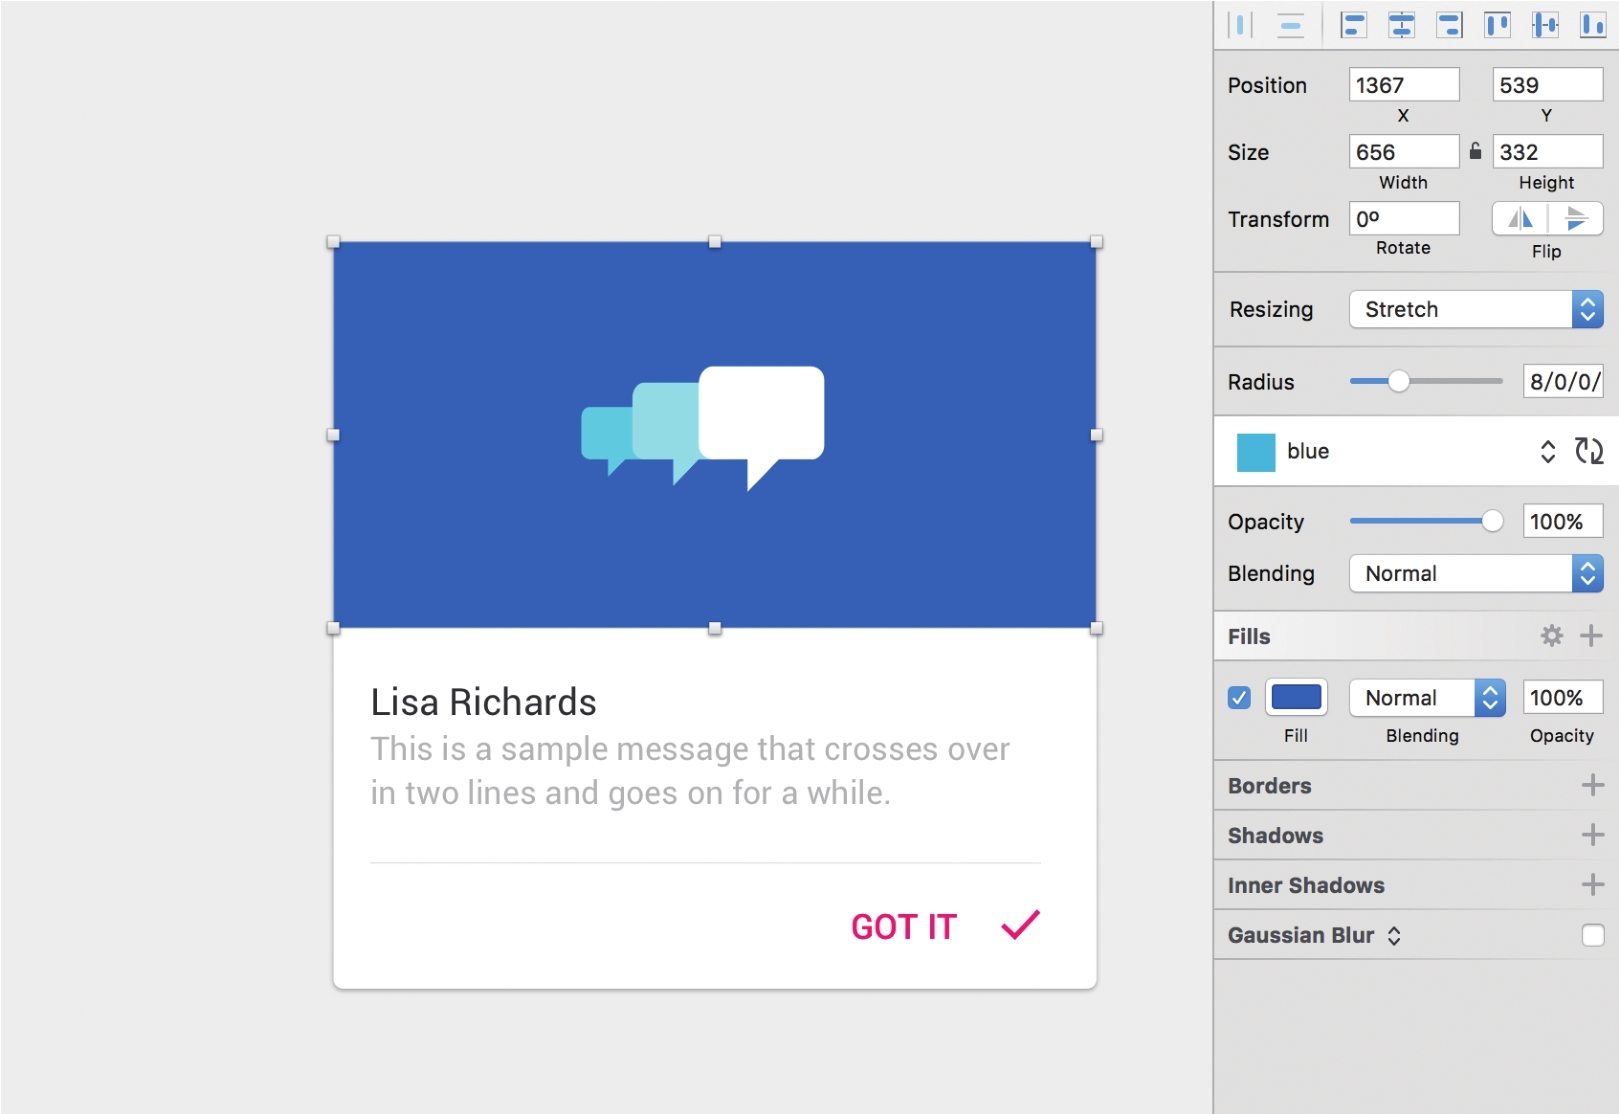Open Fills settings gear
Screen dimensions: 1619x1114
click(x=1551, y=636)
